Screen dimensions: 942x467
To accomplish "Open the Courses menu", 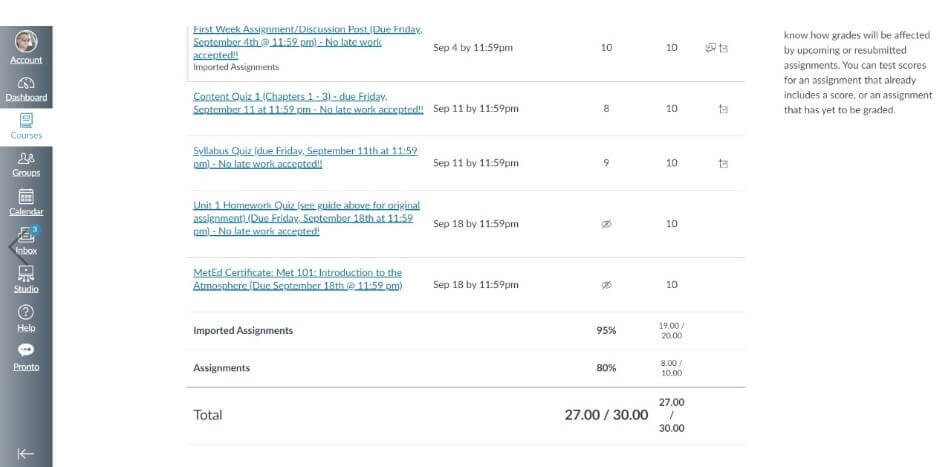I will tap(26, 125).
